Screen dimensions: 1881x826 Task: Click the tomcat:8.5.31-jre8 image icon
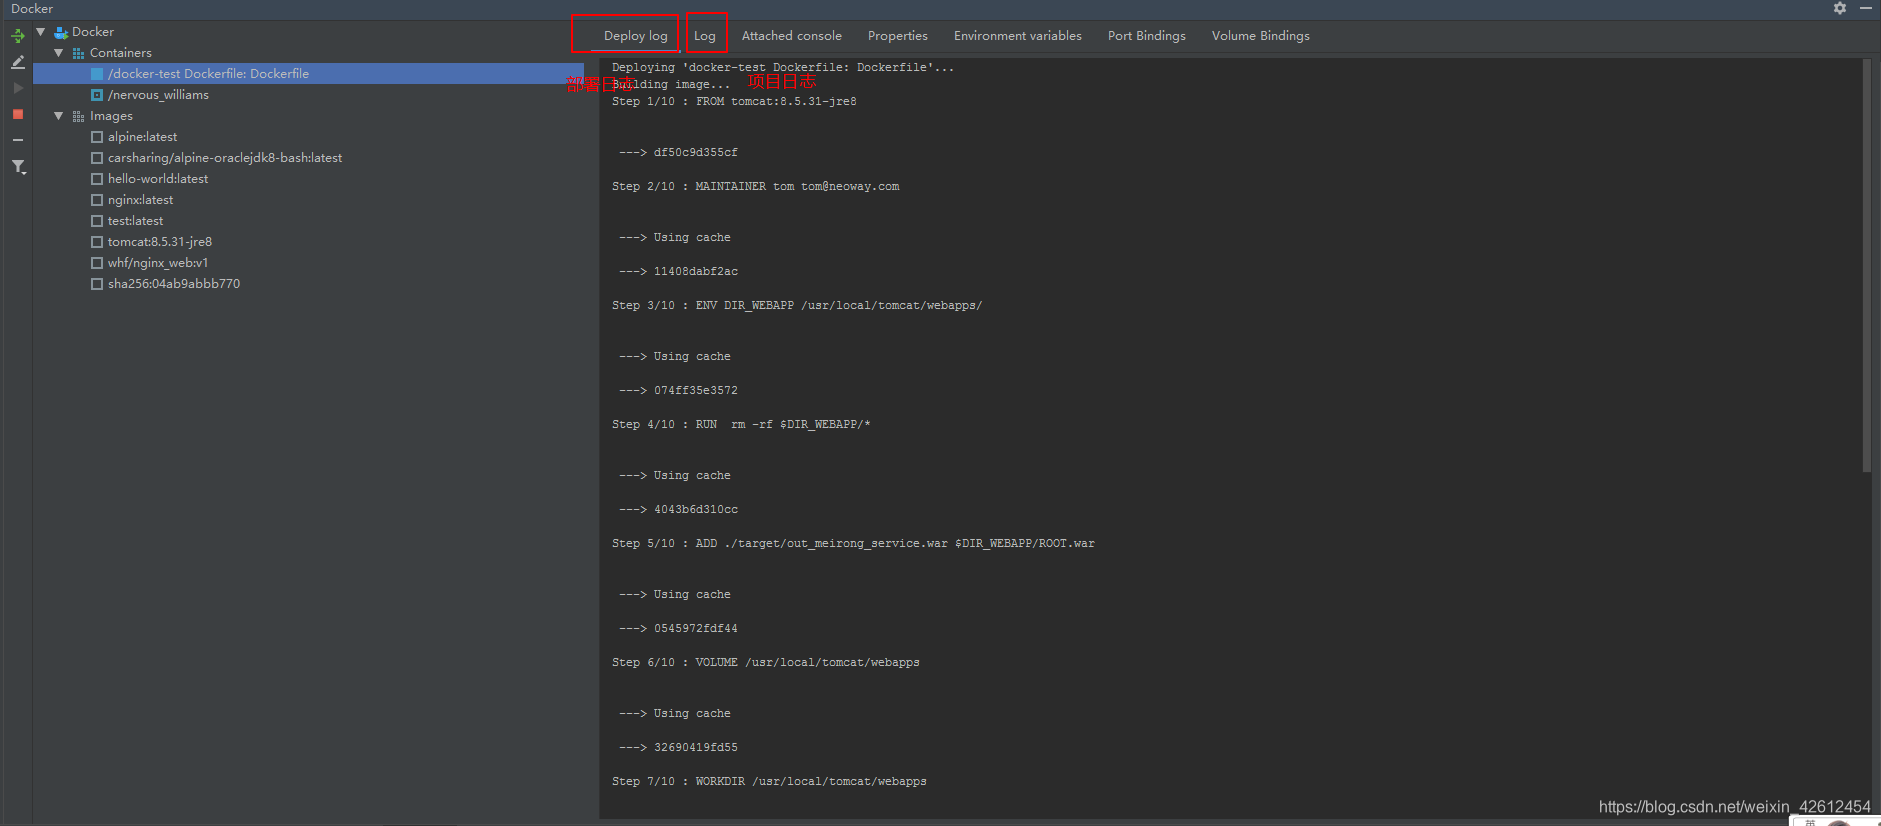click(97, 242)
